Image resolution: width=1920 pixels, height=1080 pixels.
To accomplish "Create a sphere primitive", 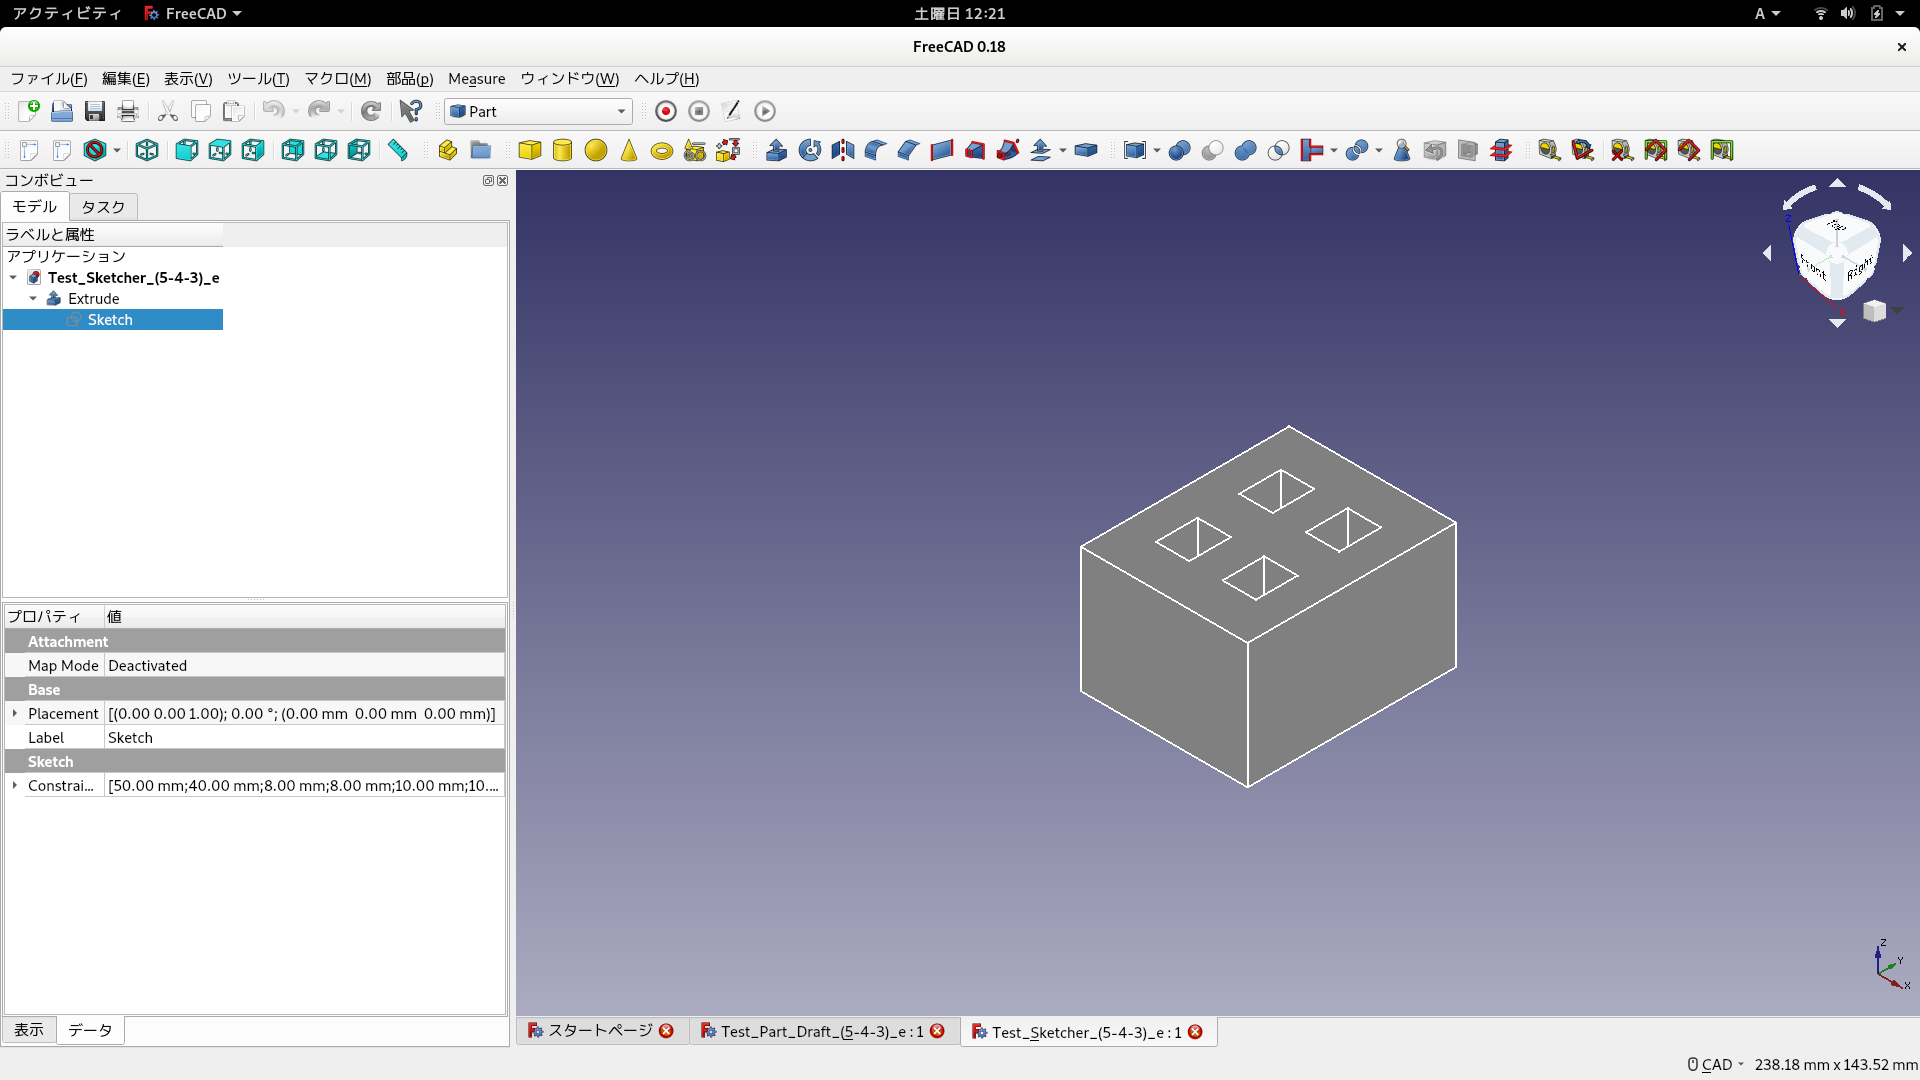I will [596, 150].
